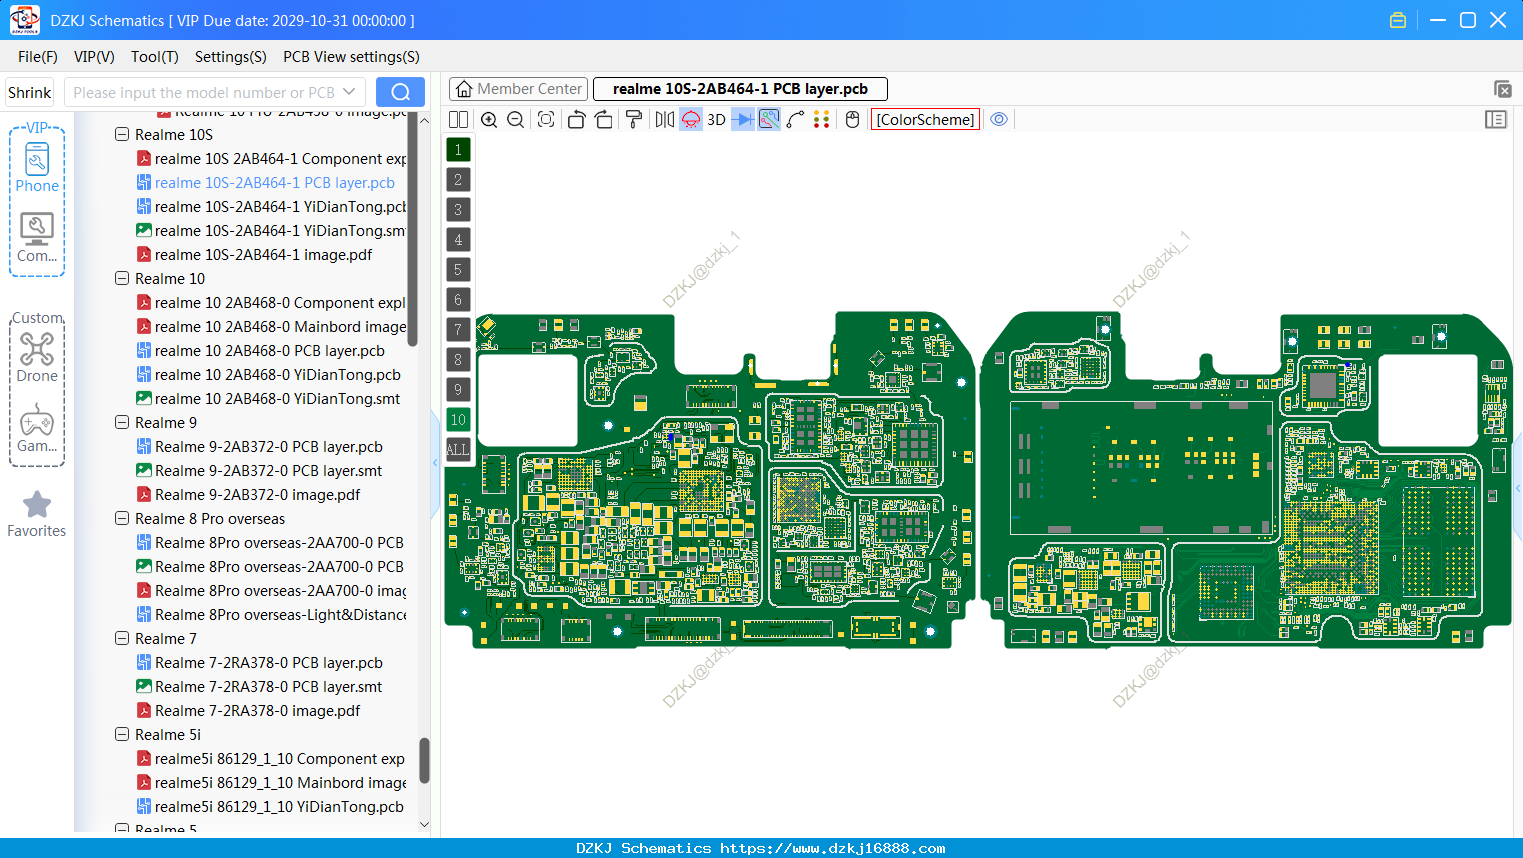Show PCB layer 5
The image size is (1523, 858).
(458, 270)
